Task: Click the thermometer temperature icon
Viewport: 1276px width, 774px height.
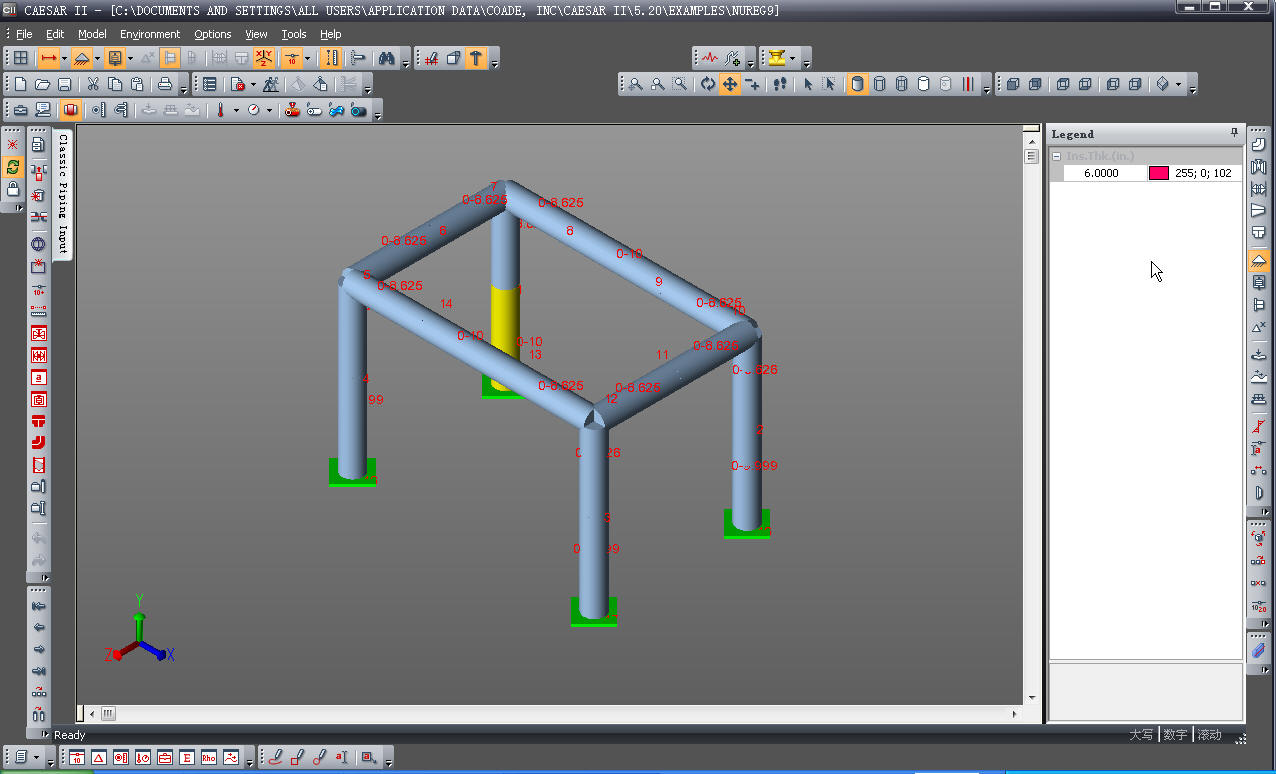Action: [x=221, y=110]
